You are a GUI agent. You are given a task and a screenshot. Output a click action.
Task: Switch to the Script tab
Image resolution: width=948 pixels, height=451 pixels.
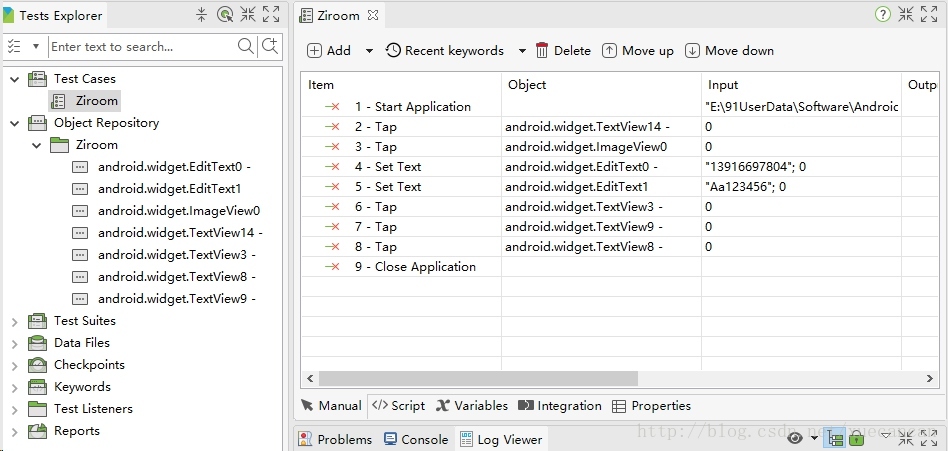coord(398,406)
